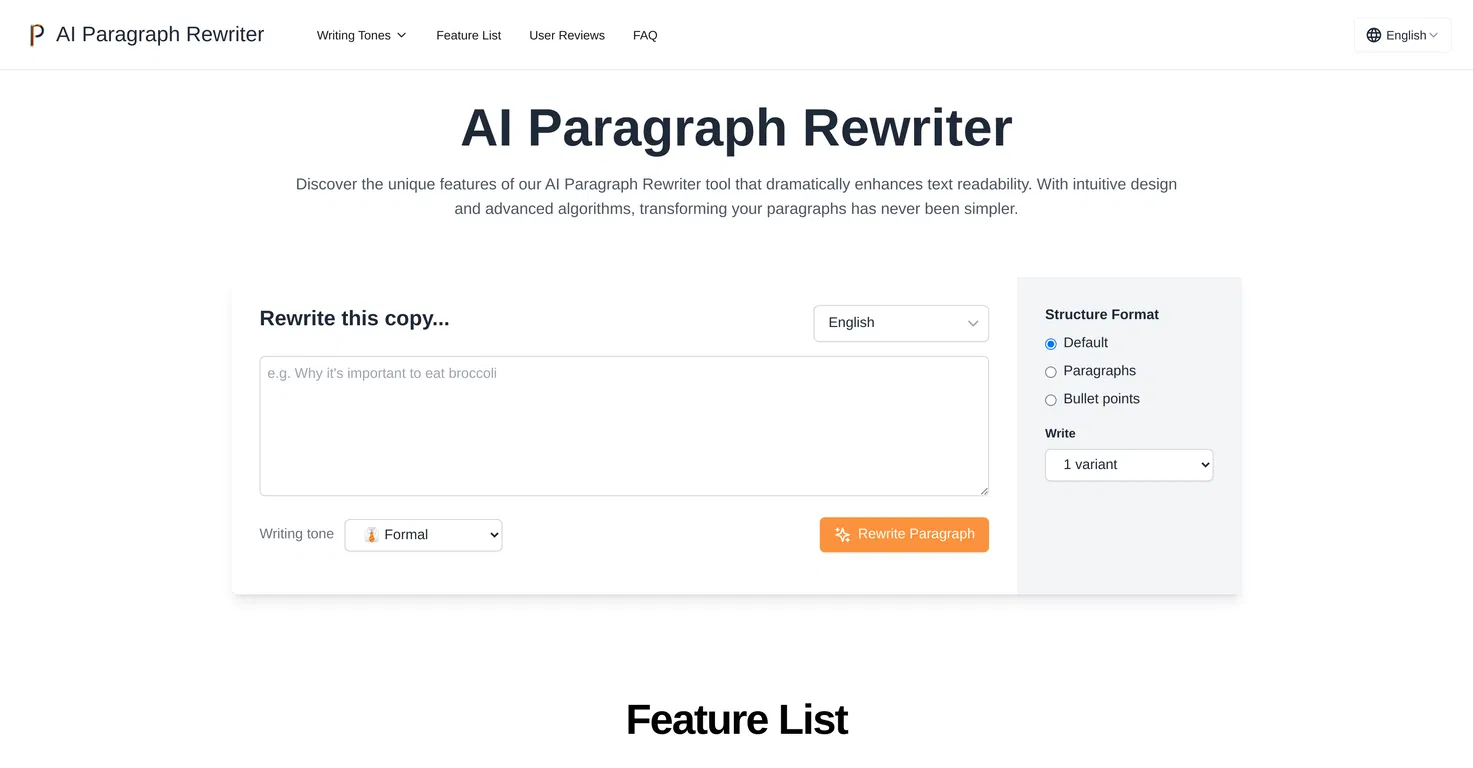Open the FAQ nav link
Screen dimensions: 1473x768
click(x=645, y=35)
